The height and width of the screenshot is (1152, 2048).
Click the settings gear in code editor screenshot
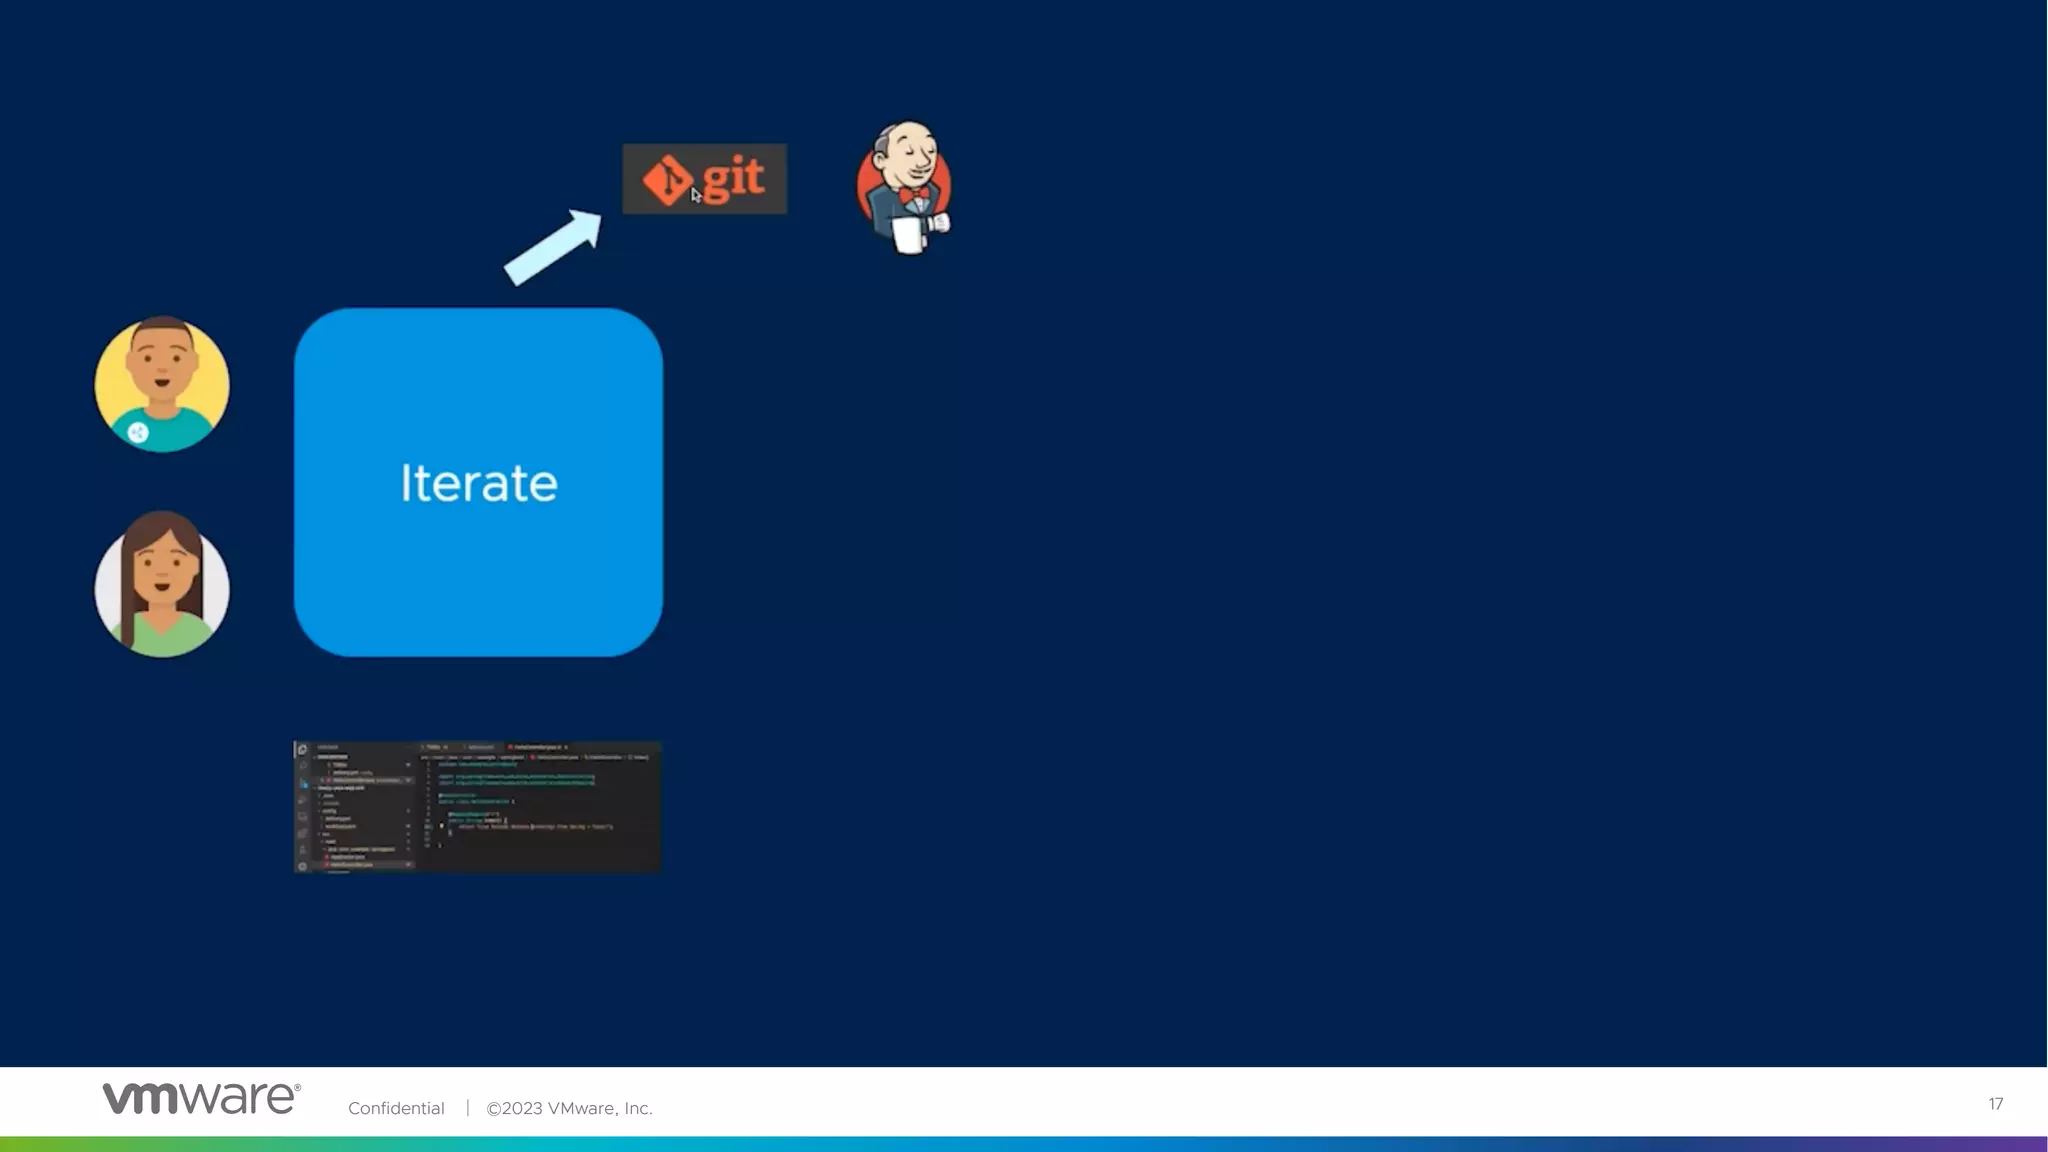coord(302,866)
